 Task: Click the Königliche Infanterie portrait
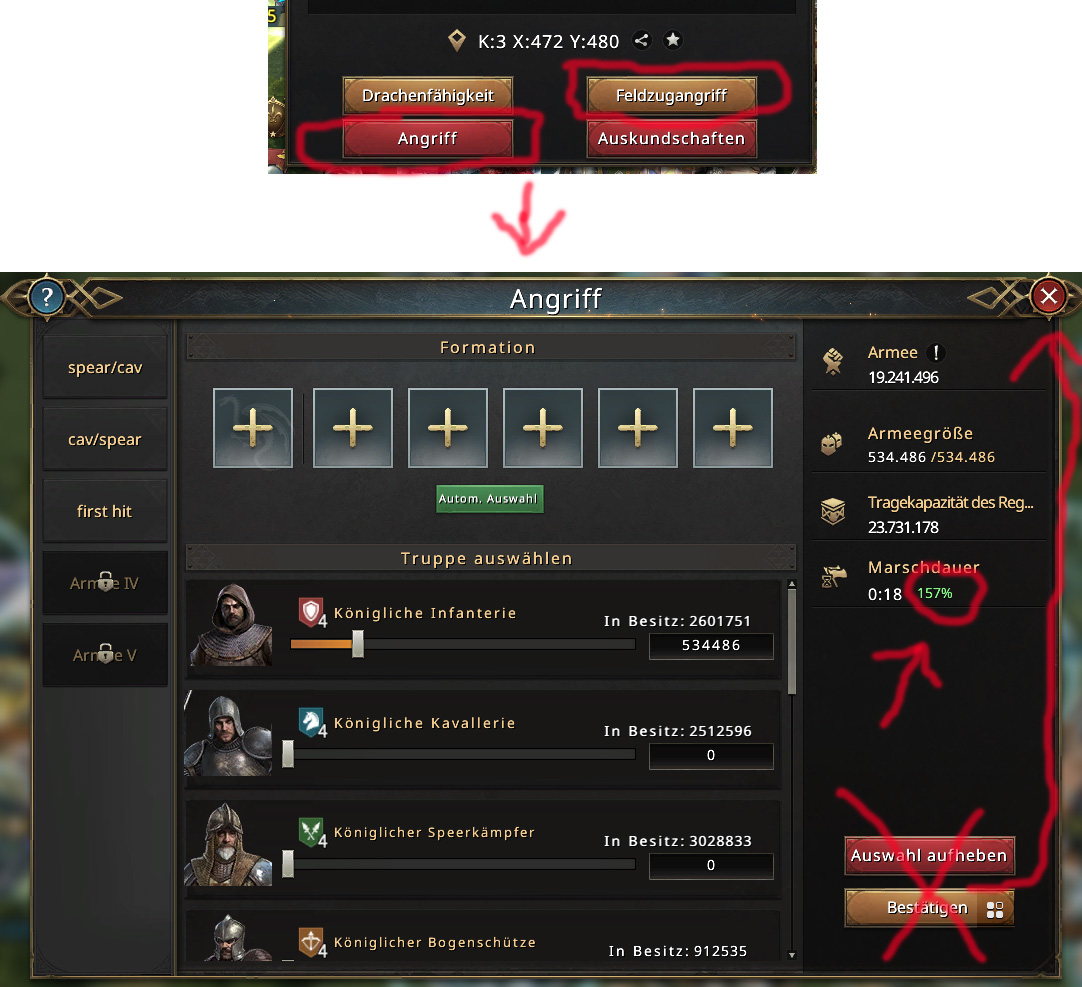(231, 625)
